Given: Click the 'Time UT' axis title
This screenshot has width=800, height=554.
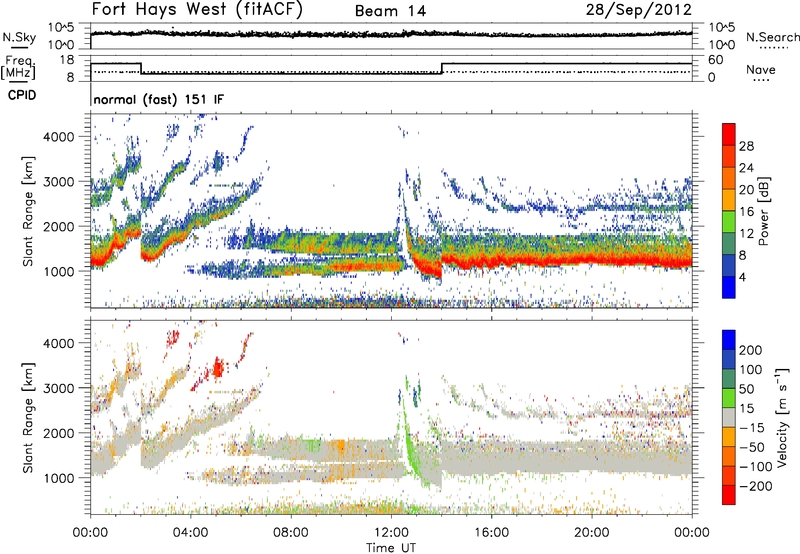Looking at the screenshot, I should click(x=391, y=548).
